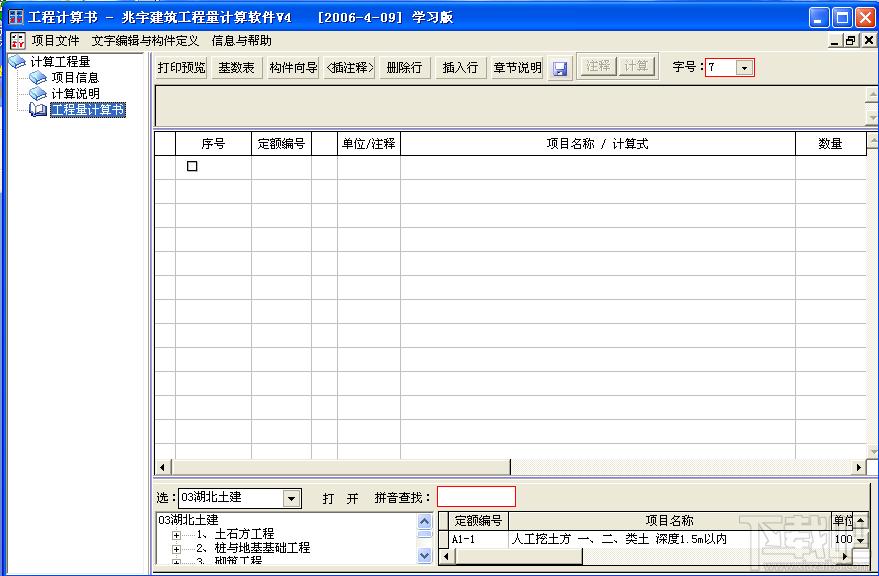
Task: Click the quota tree scroll down arrow
Action: (x=424, y=556)
